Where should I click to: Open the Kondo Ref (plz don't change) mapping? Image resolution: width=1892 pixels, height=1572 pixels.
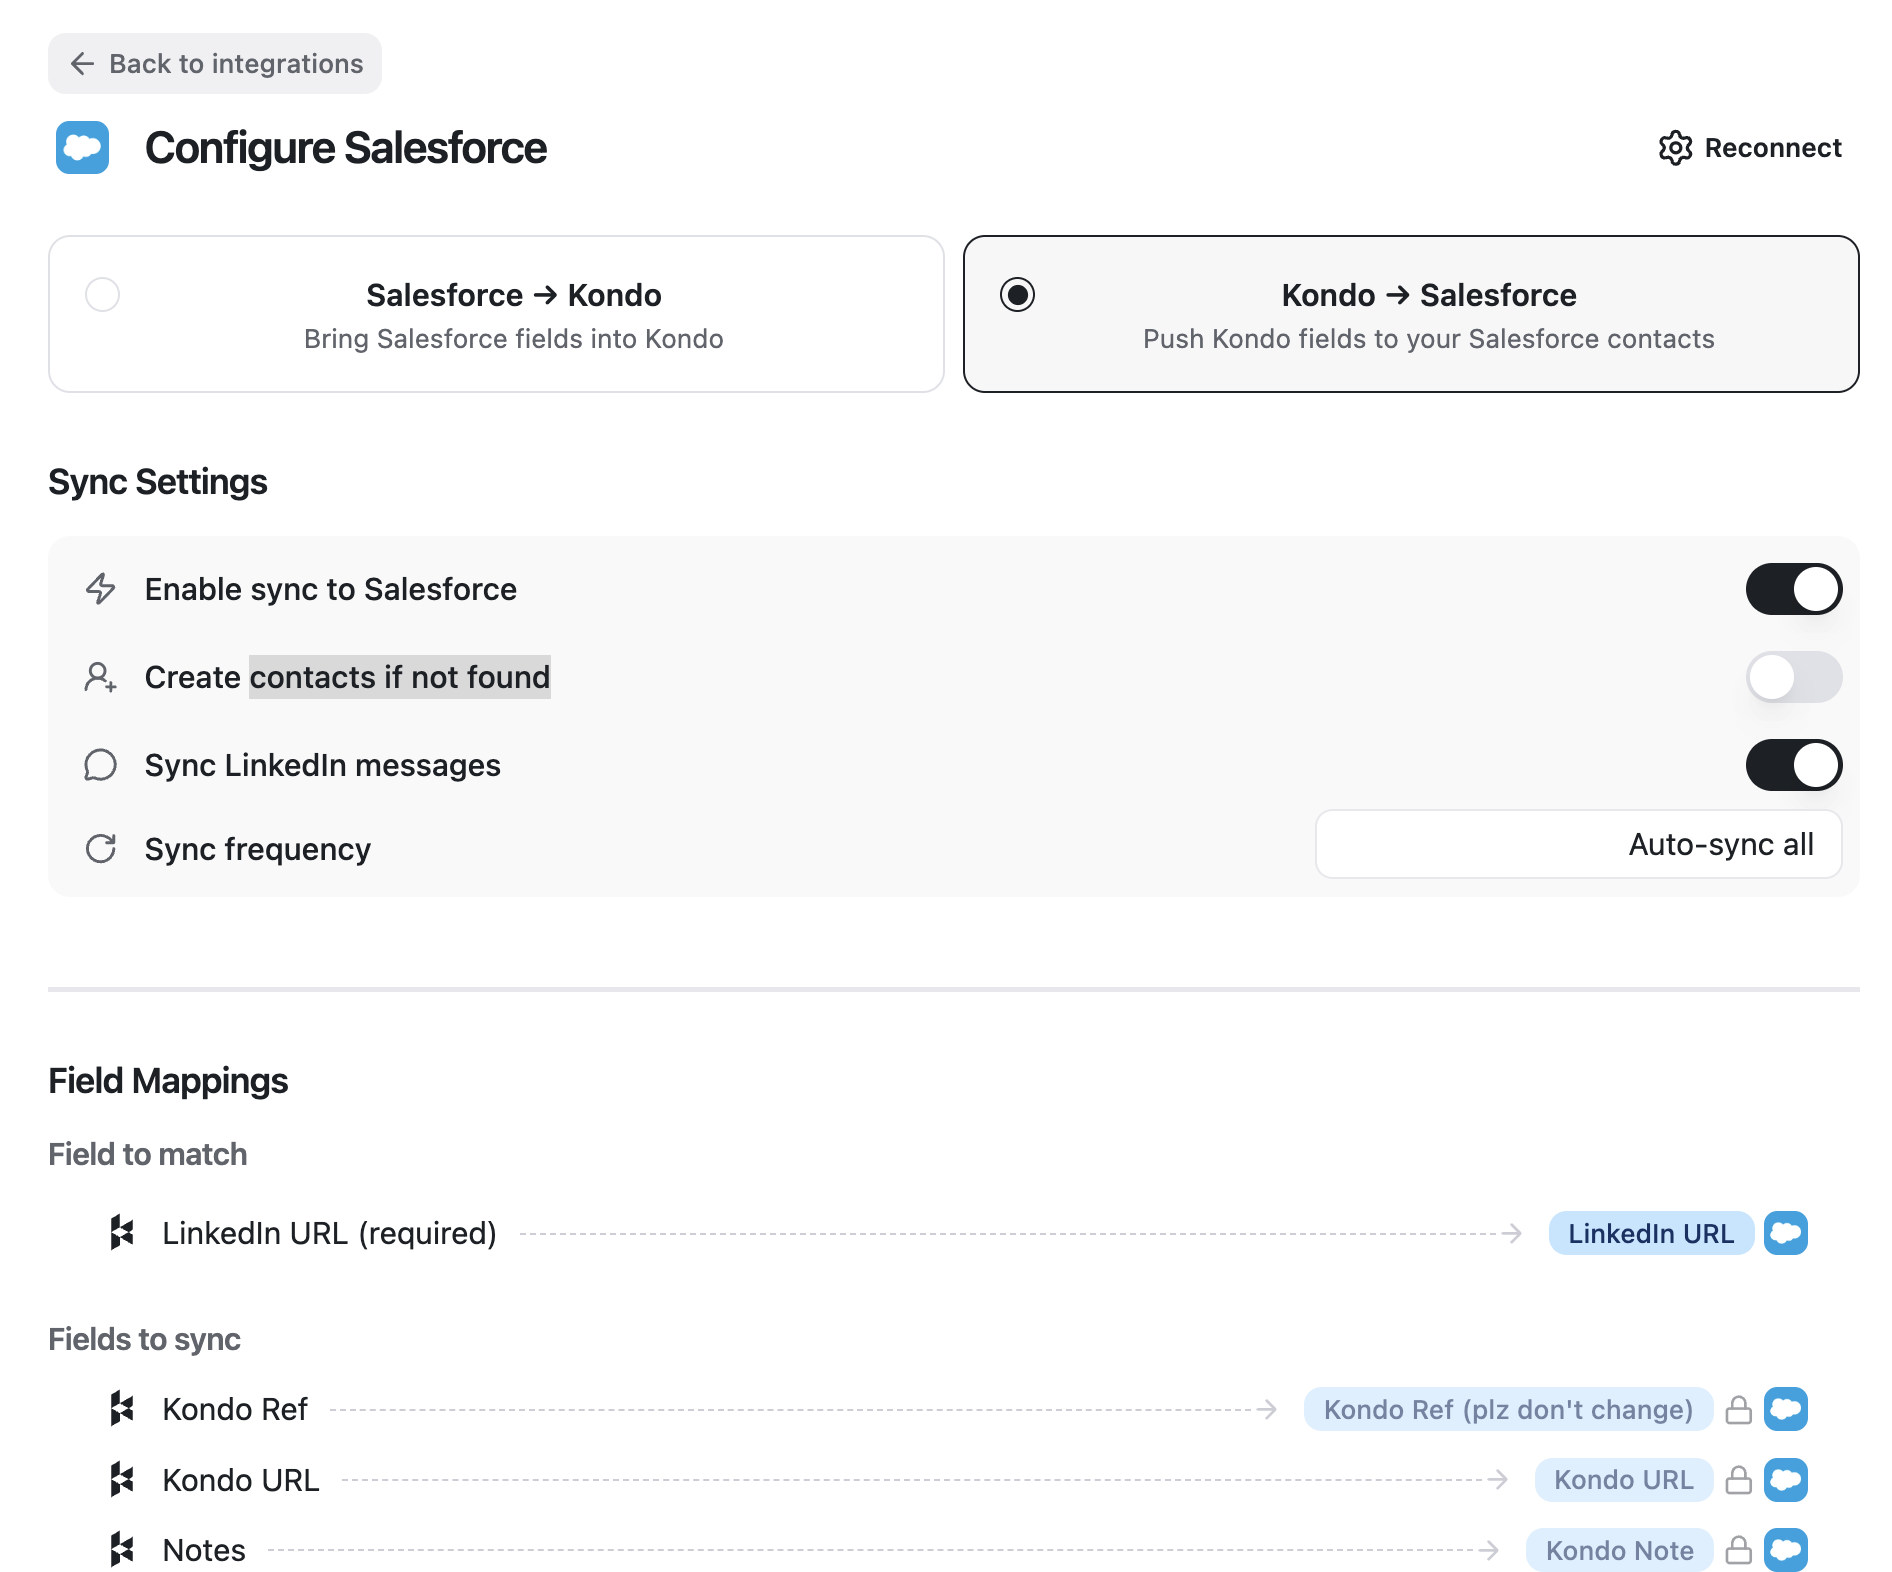pyautogui.click(x=1508, y=1410)
